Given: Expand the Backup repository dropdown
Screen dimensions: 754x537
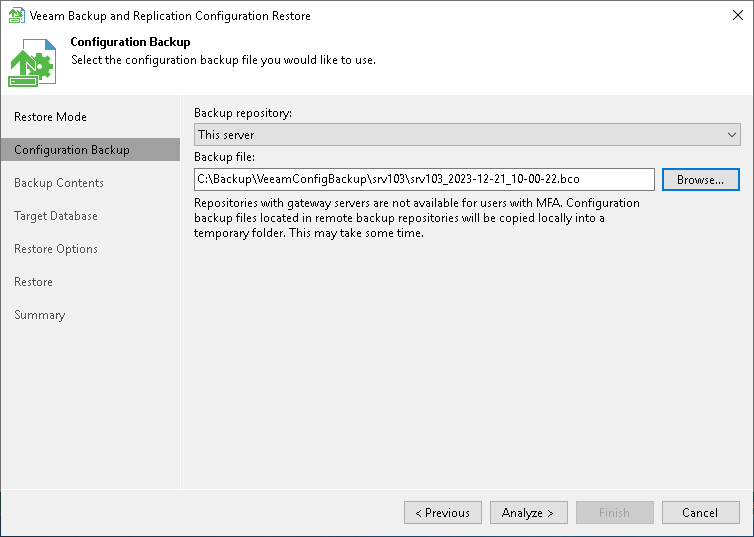Looking at the screenshot, I should point(467,134).
